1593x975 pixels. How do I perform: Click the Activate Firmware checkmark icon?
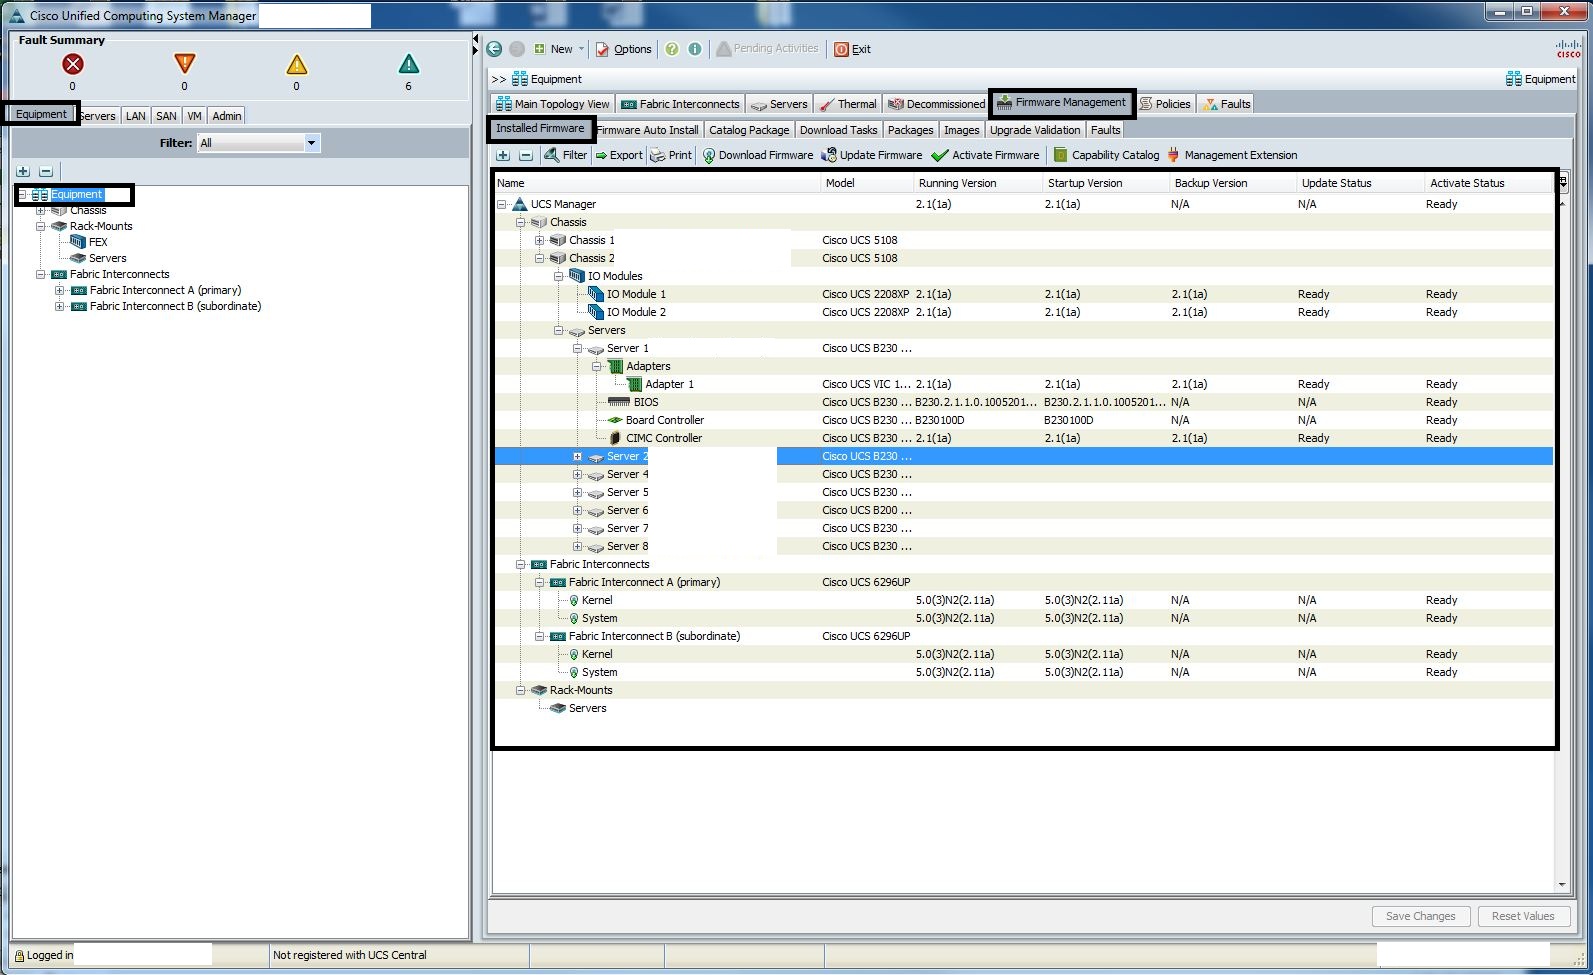pos(939,156)
